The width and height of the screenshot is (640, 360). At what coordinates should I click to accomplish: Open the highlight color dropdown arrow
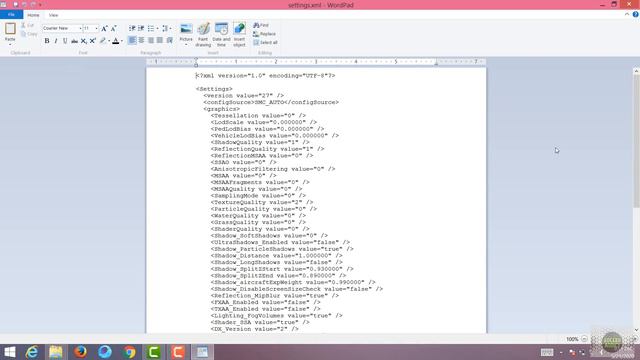(109, 41)
